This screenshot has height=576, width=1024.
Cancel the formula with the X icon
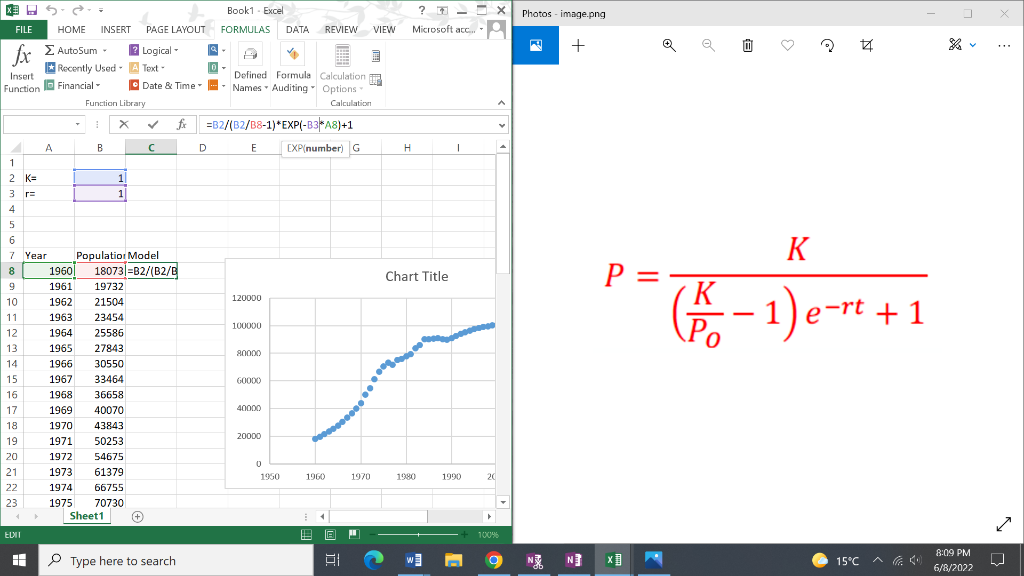[124, 124]
